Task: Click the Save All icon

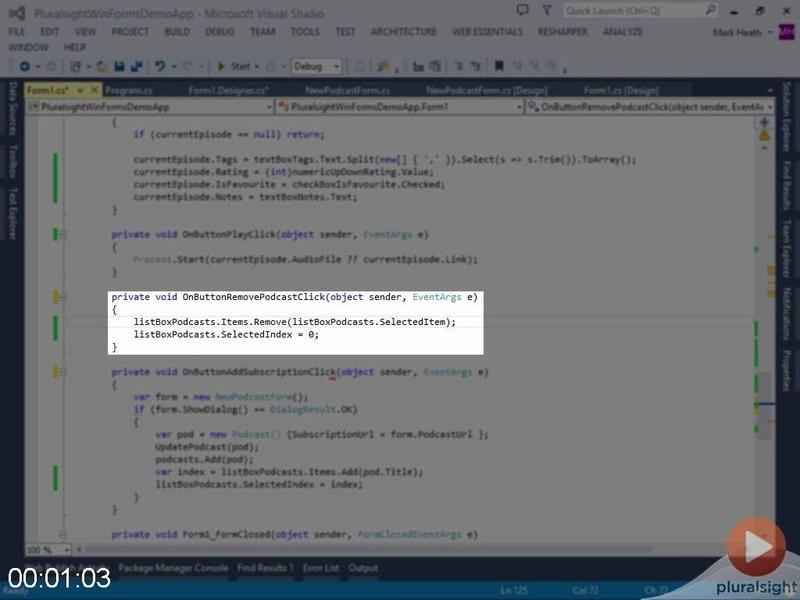Action: click(x=136, y=66)
